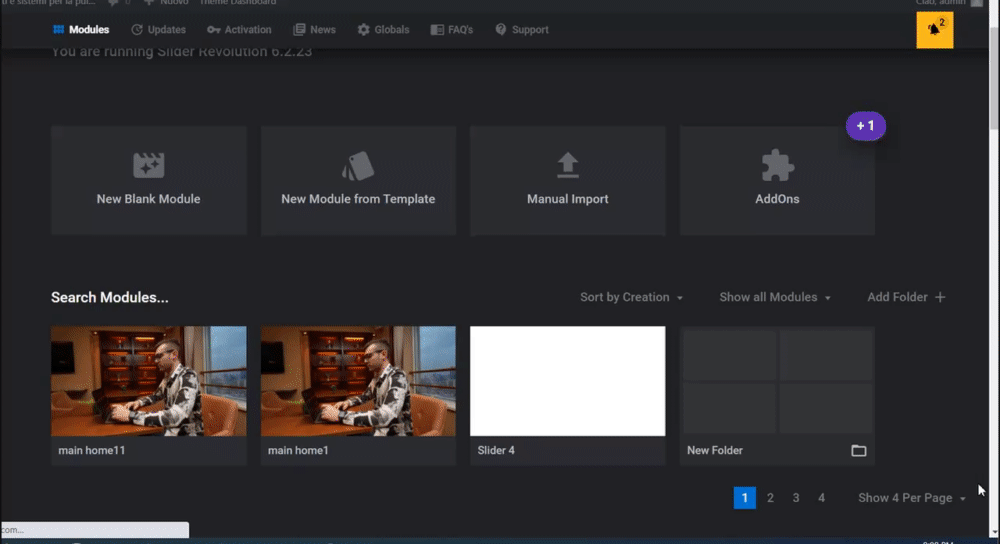Viewport: 1000px width, 544px height.
Task: Open the Updates tab
Action: point(158,29)
